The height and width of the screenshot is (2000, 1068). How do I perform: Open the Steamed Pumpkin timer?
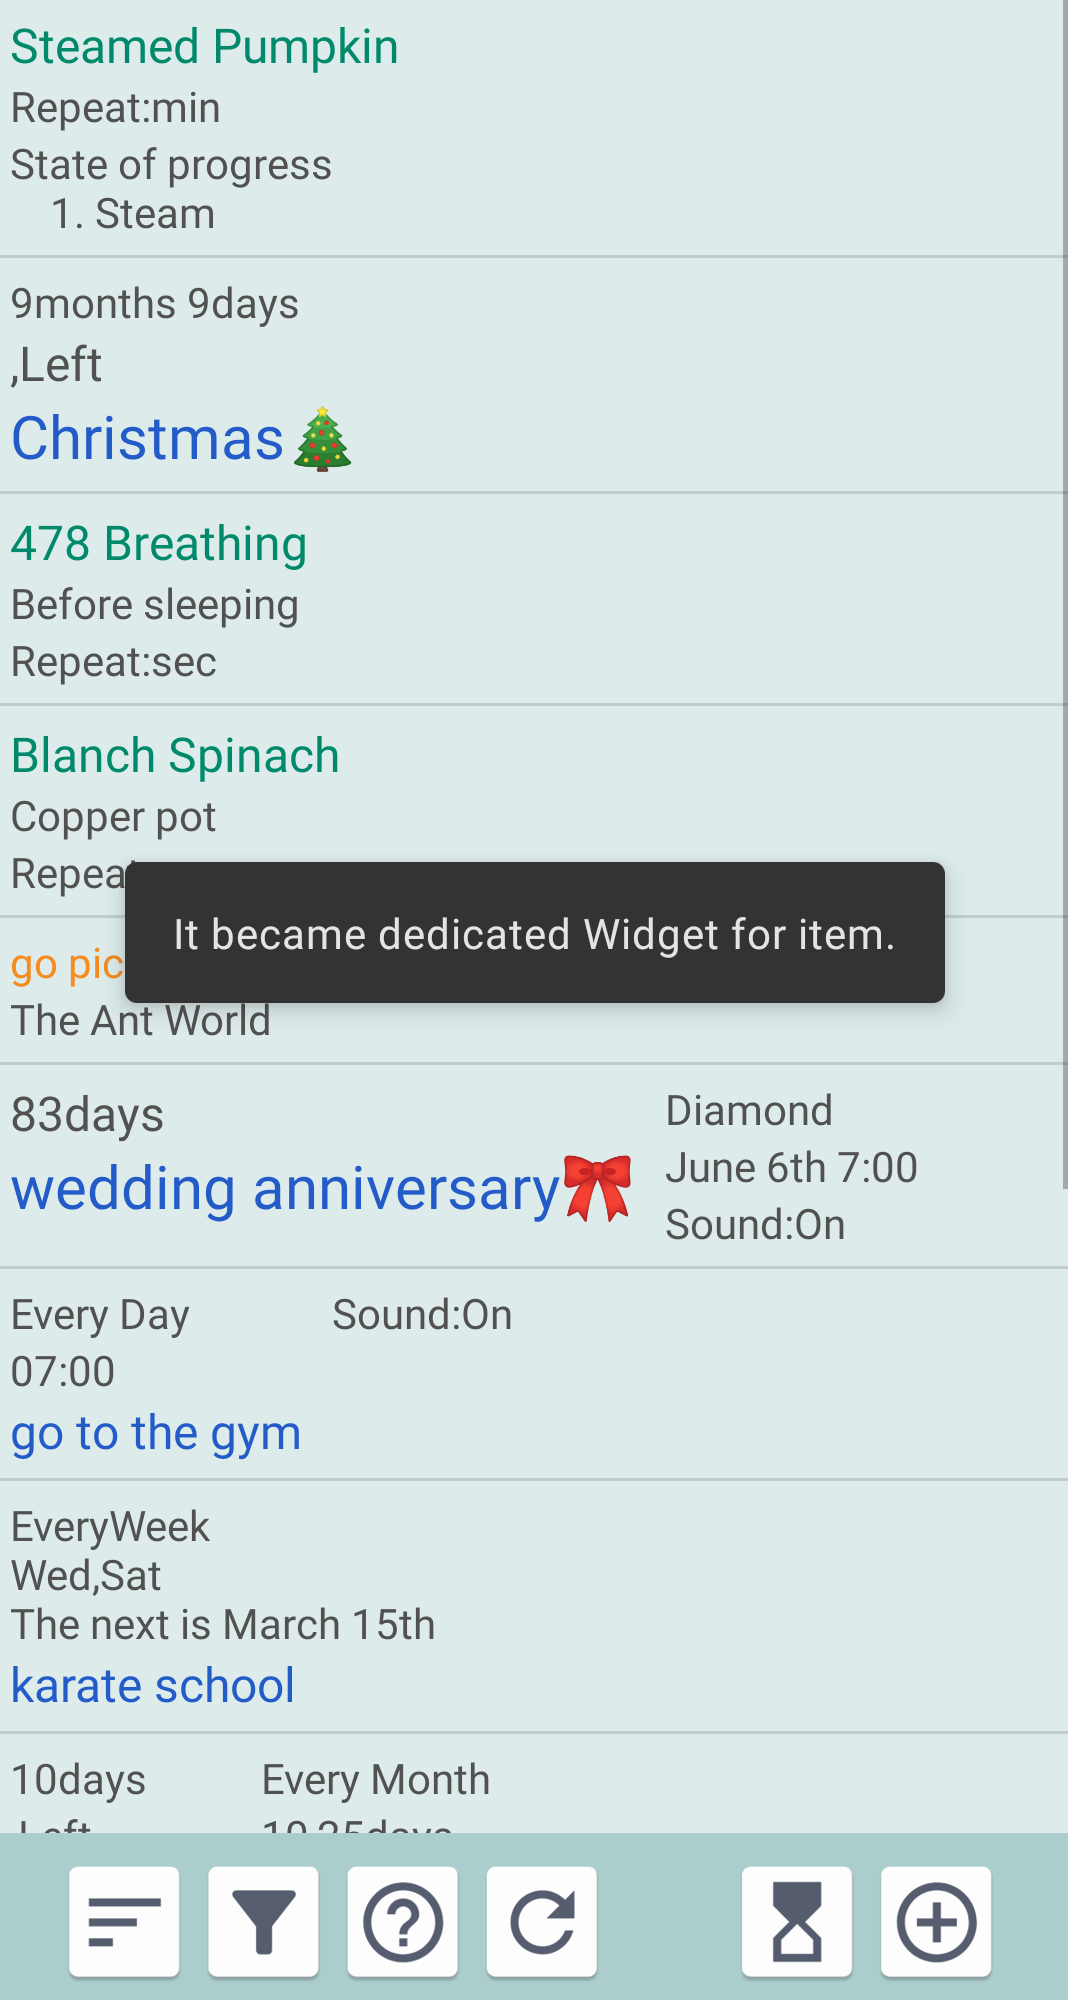pyautogui.click(x=204, y=47)
